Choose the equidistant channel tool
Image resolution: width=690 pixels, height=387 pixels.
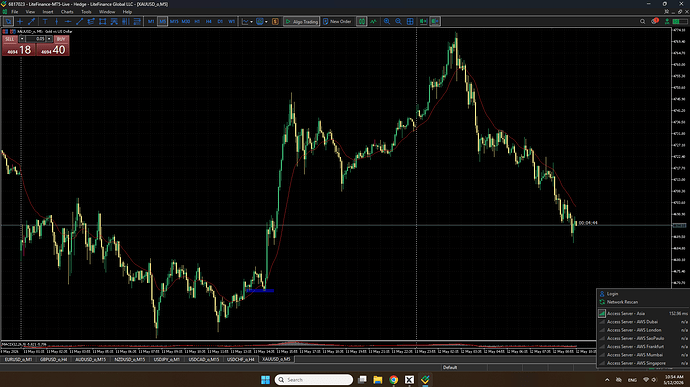(x=91, y=21)
